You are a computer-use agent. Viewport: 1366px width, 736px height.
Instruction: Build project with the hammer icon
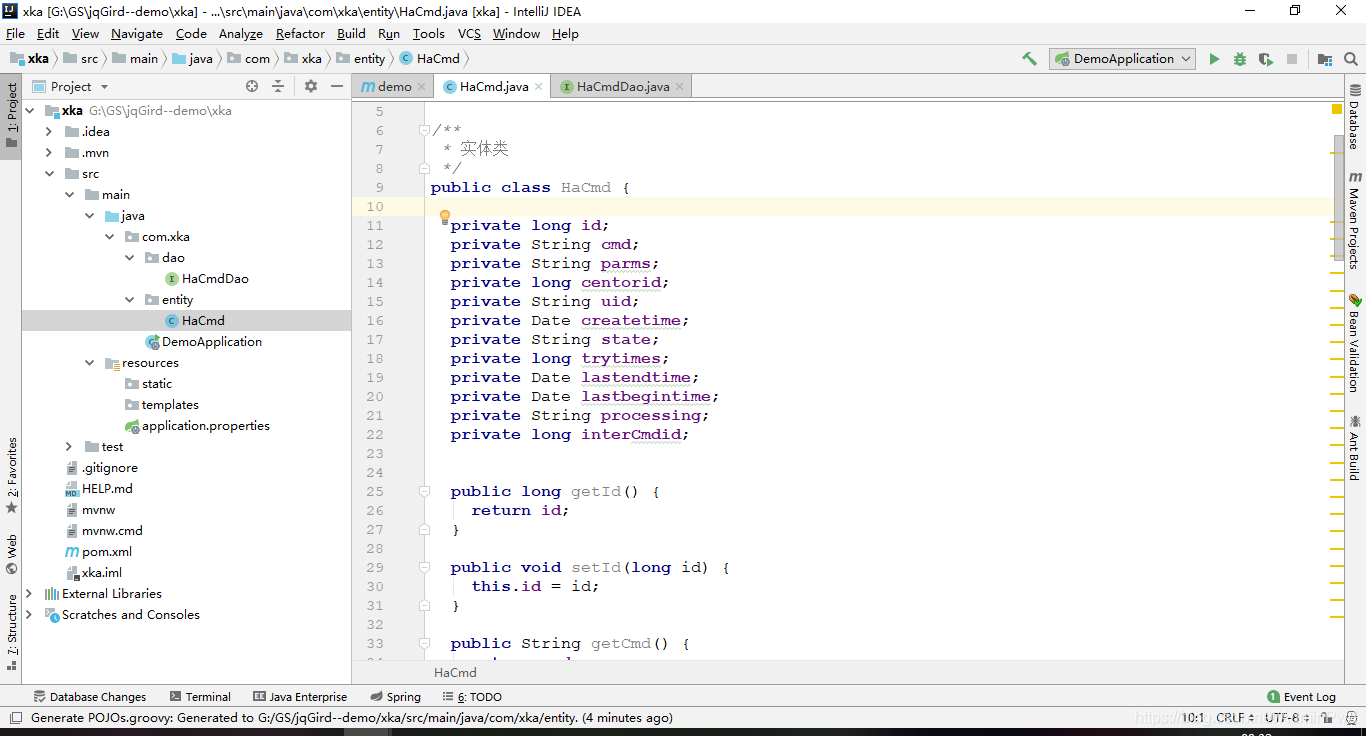click(x=1029, y=59)
